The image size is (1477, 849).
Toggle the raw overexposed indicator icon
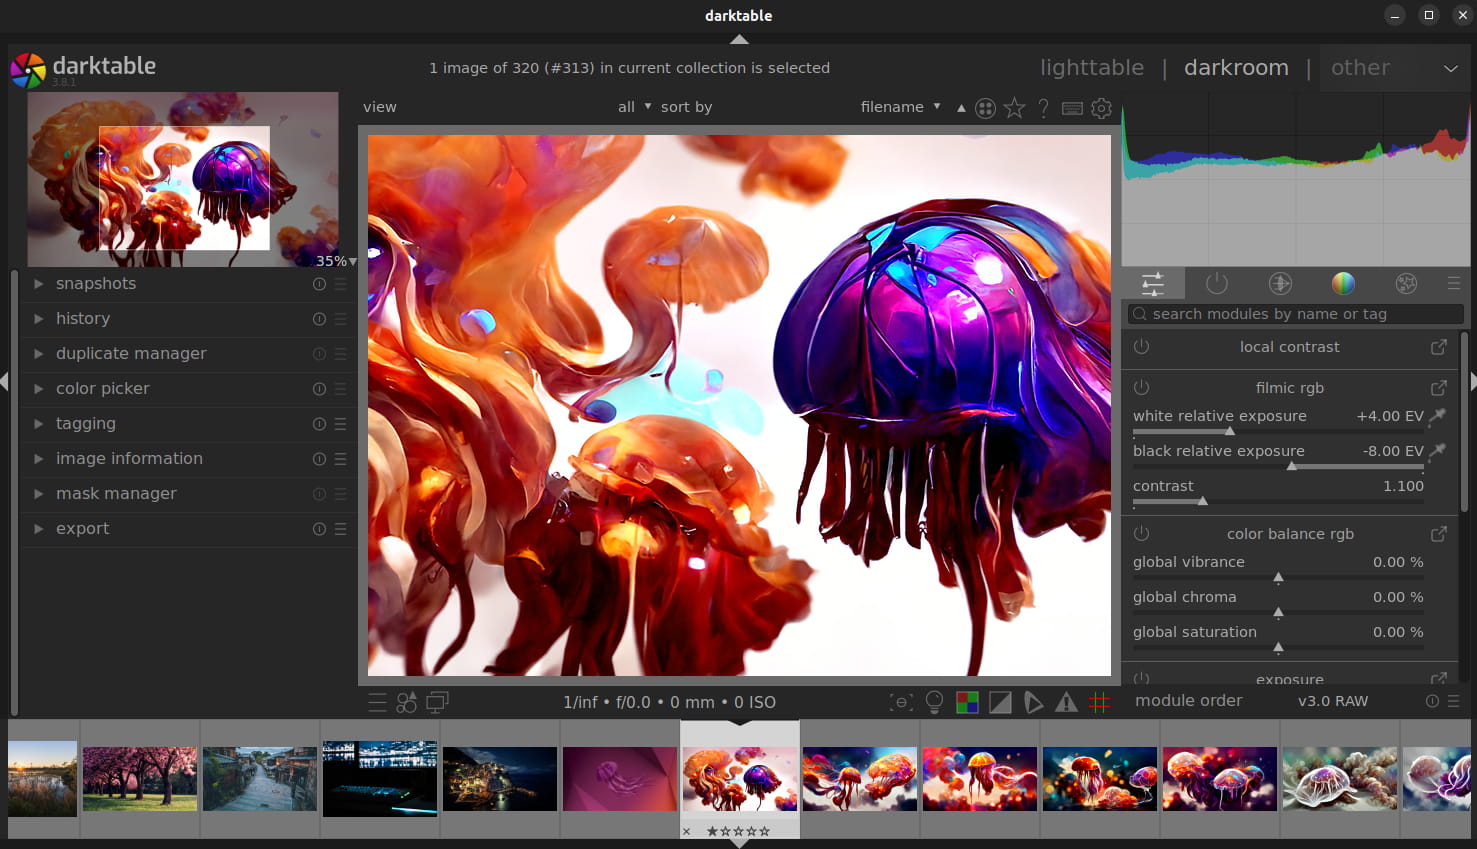click(x=967, y=702)
